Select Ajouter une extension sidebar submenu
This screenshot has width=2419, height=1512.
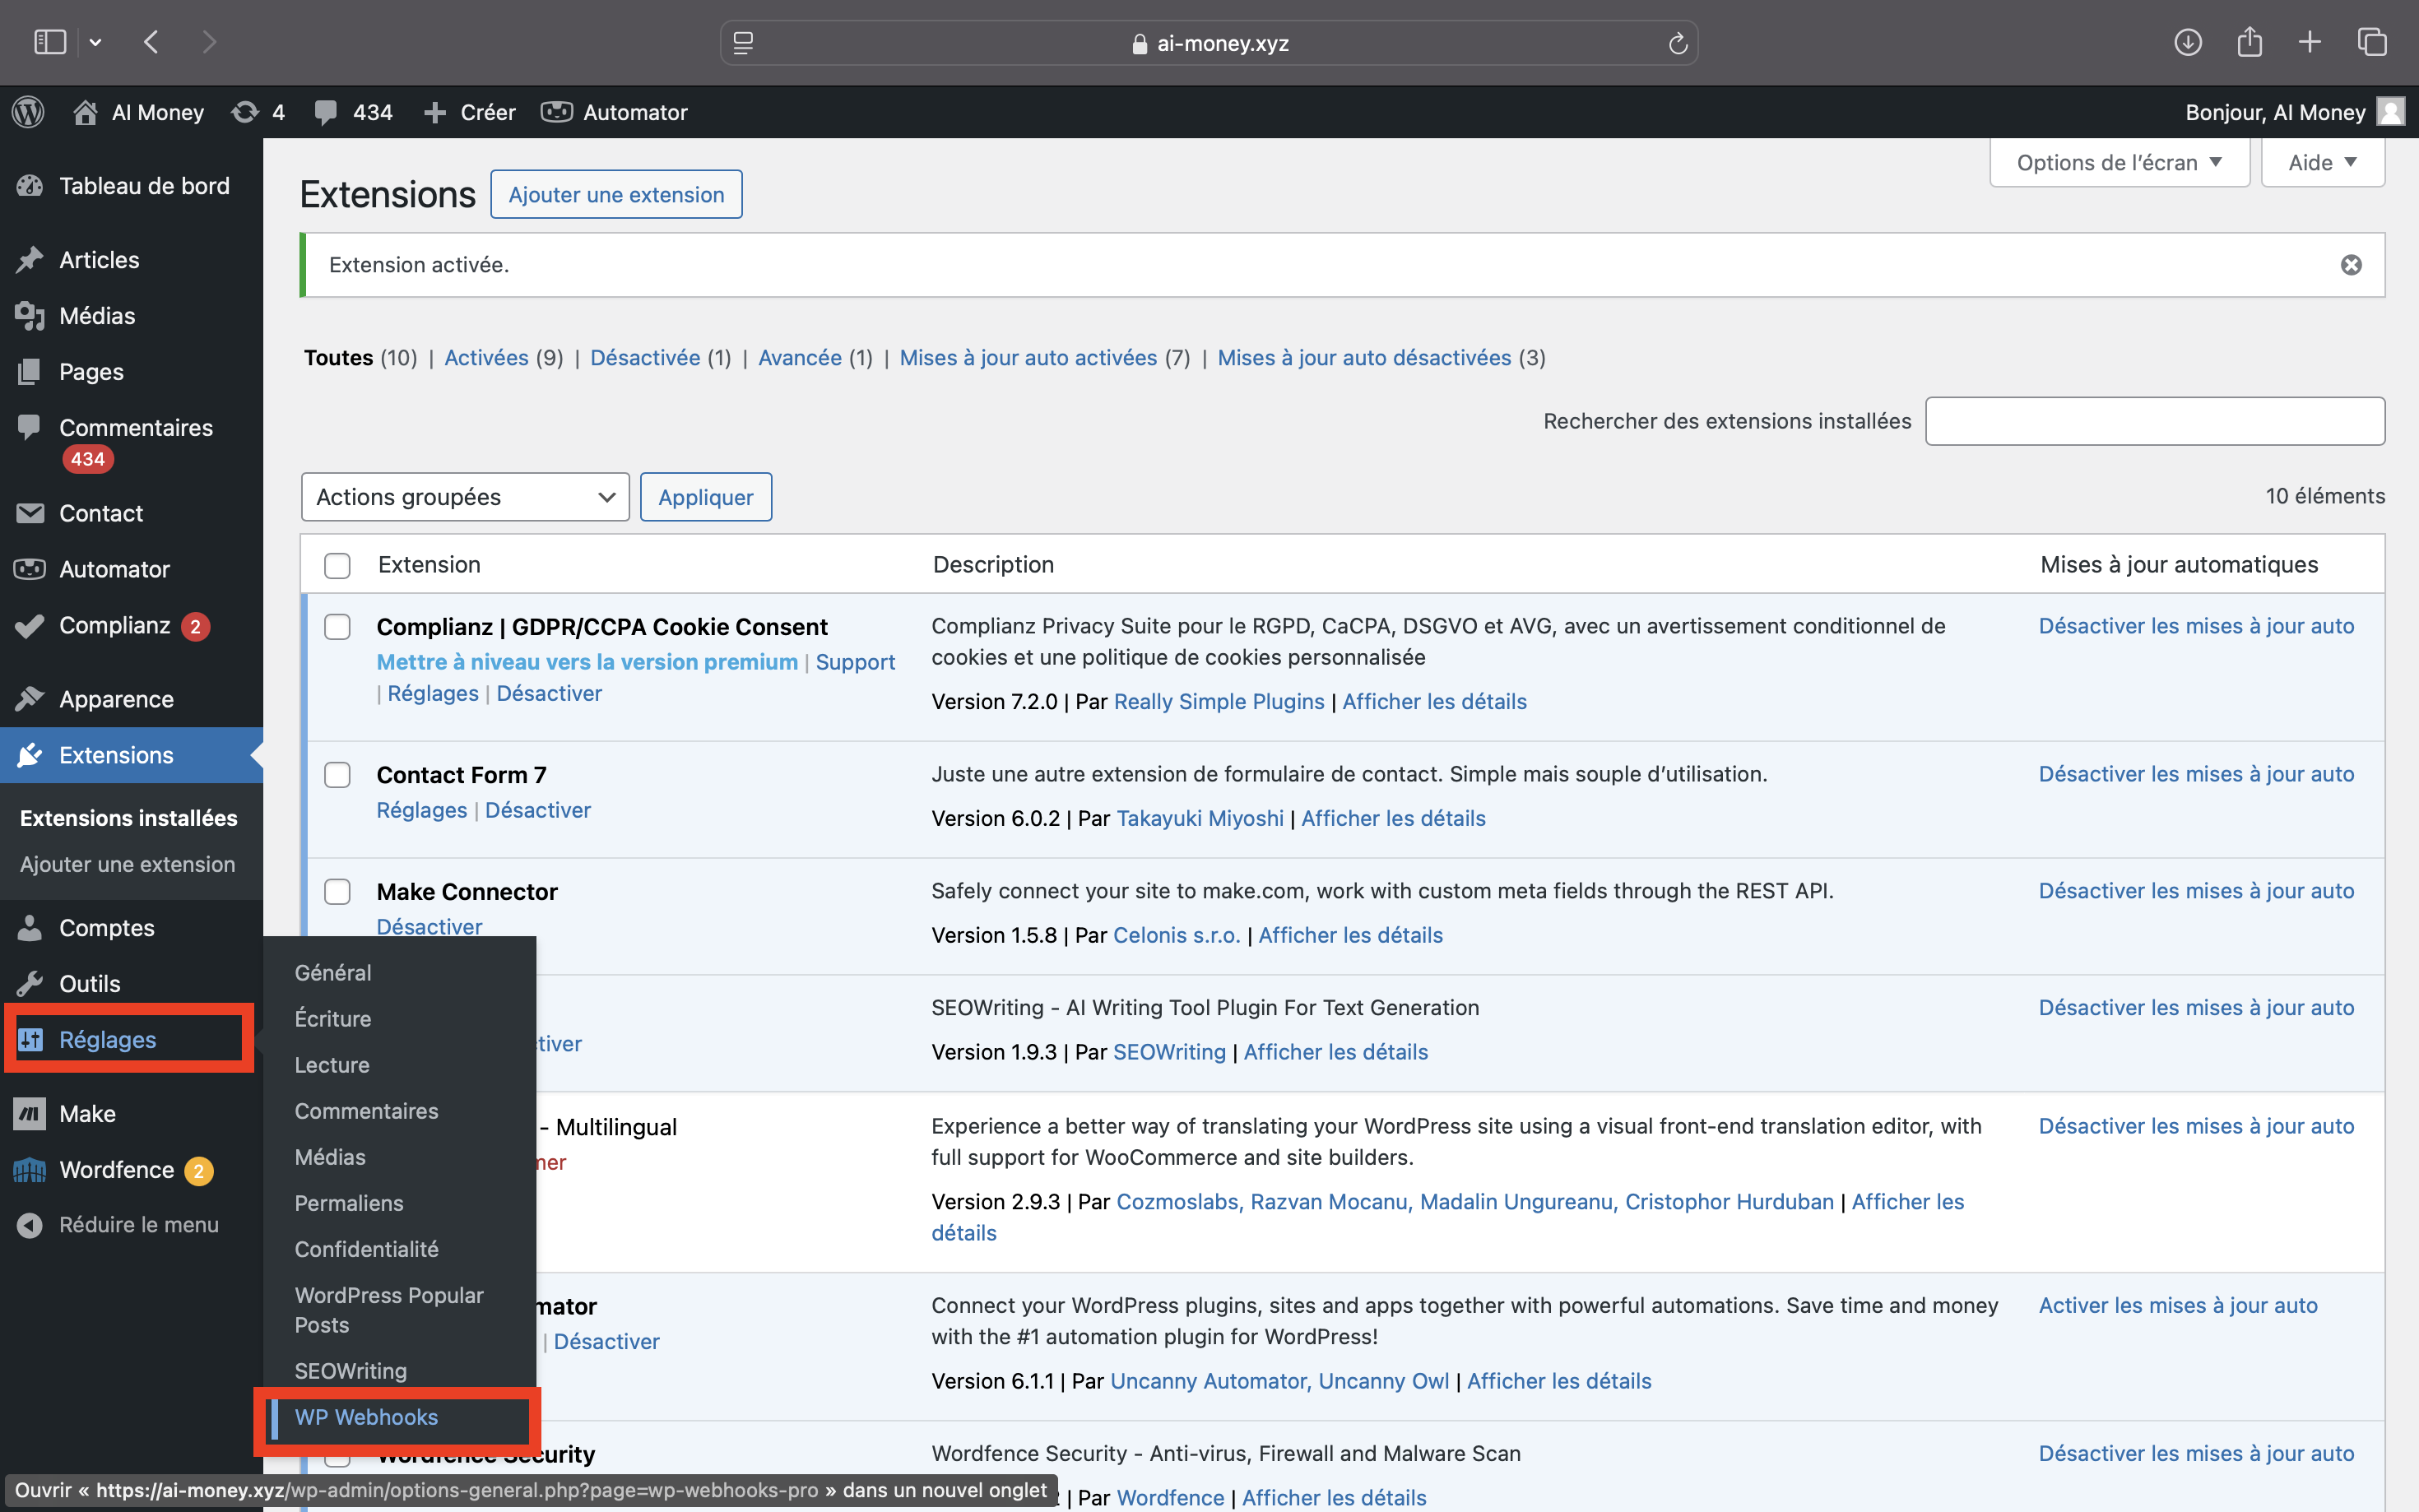(127, 864)
